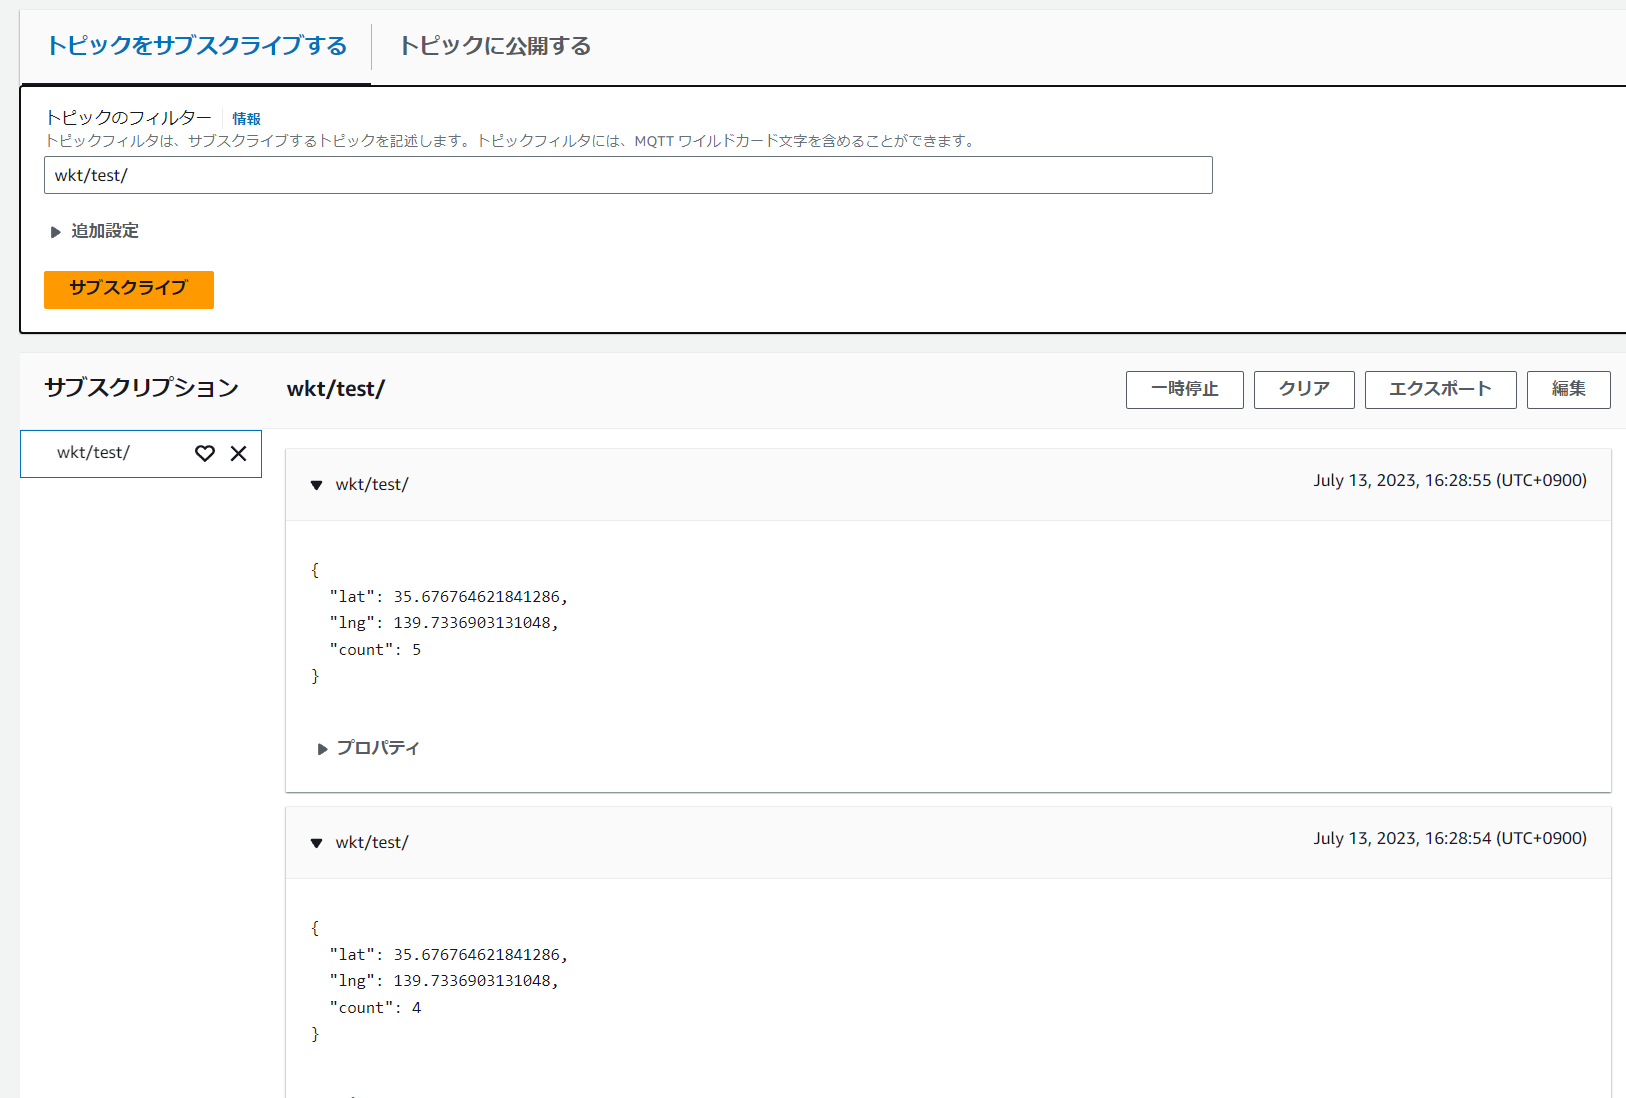This screenshot has height=1098, width=1626.
Task: Expand the 追加設定 disclosure arrow
Action: (56, 231)
